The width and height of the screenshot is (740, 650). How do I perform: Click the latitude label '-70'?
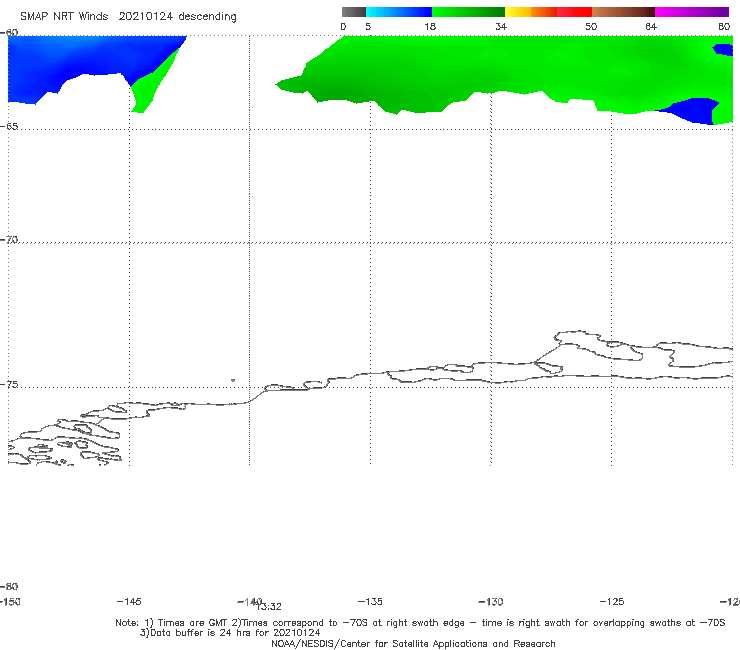9,240
